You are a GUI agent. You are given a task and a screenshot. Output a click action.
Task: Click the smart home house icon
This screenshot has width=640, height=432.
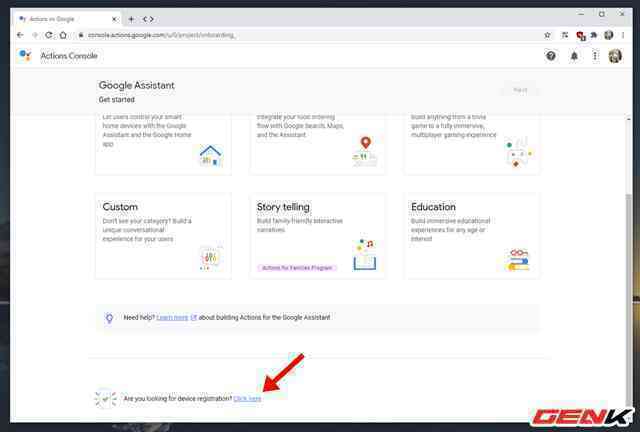tap(210, 156)
